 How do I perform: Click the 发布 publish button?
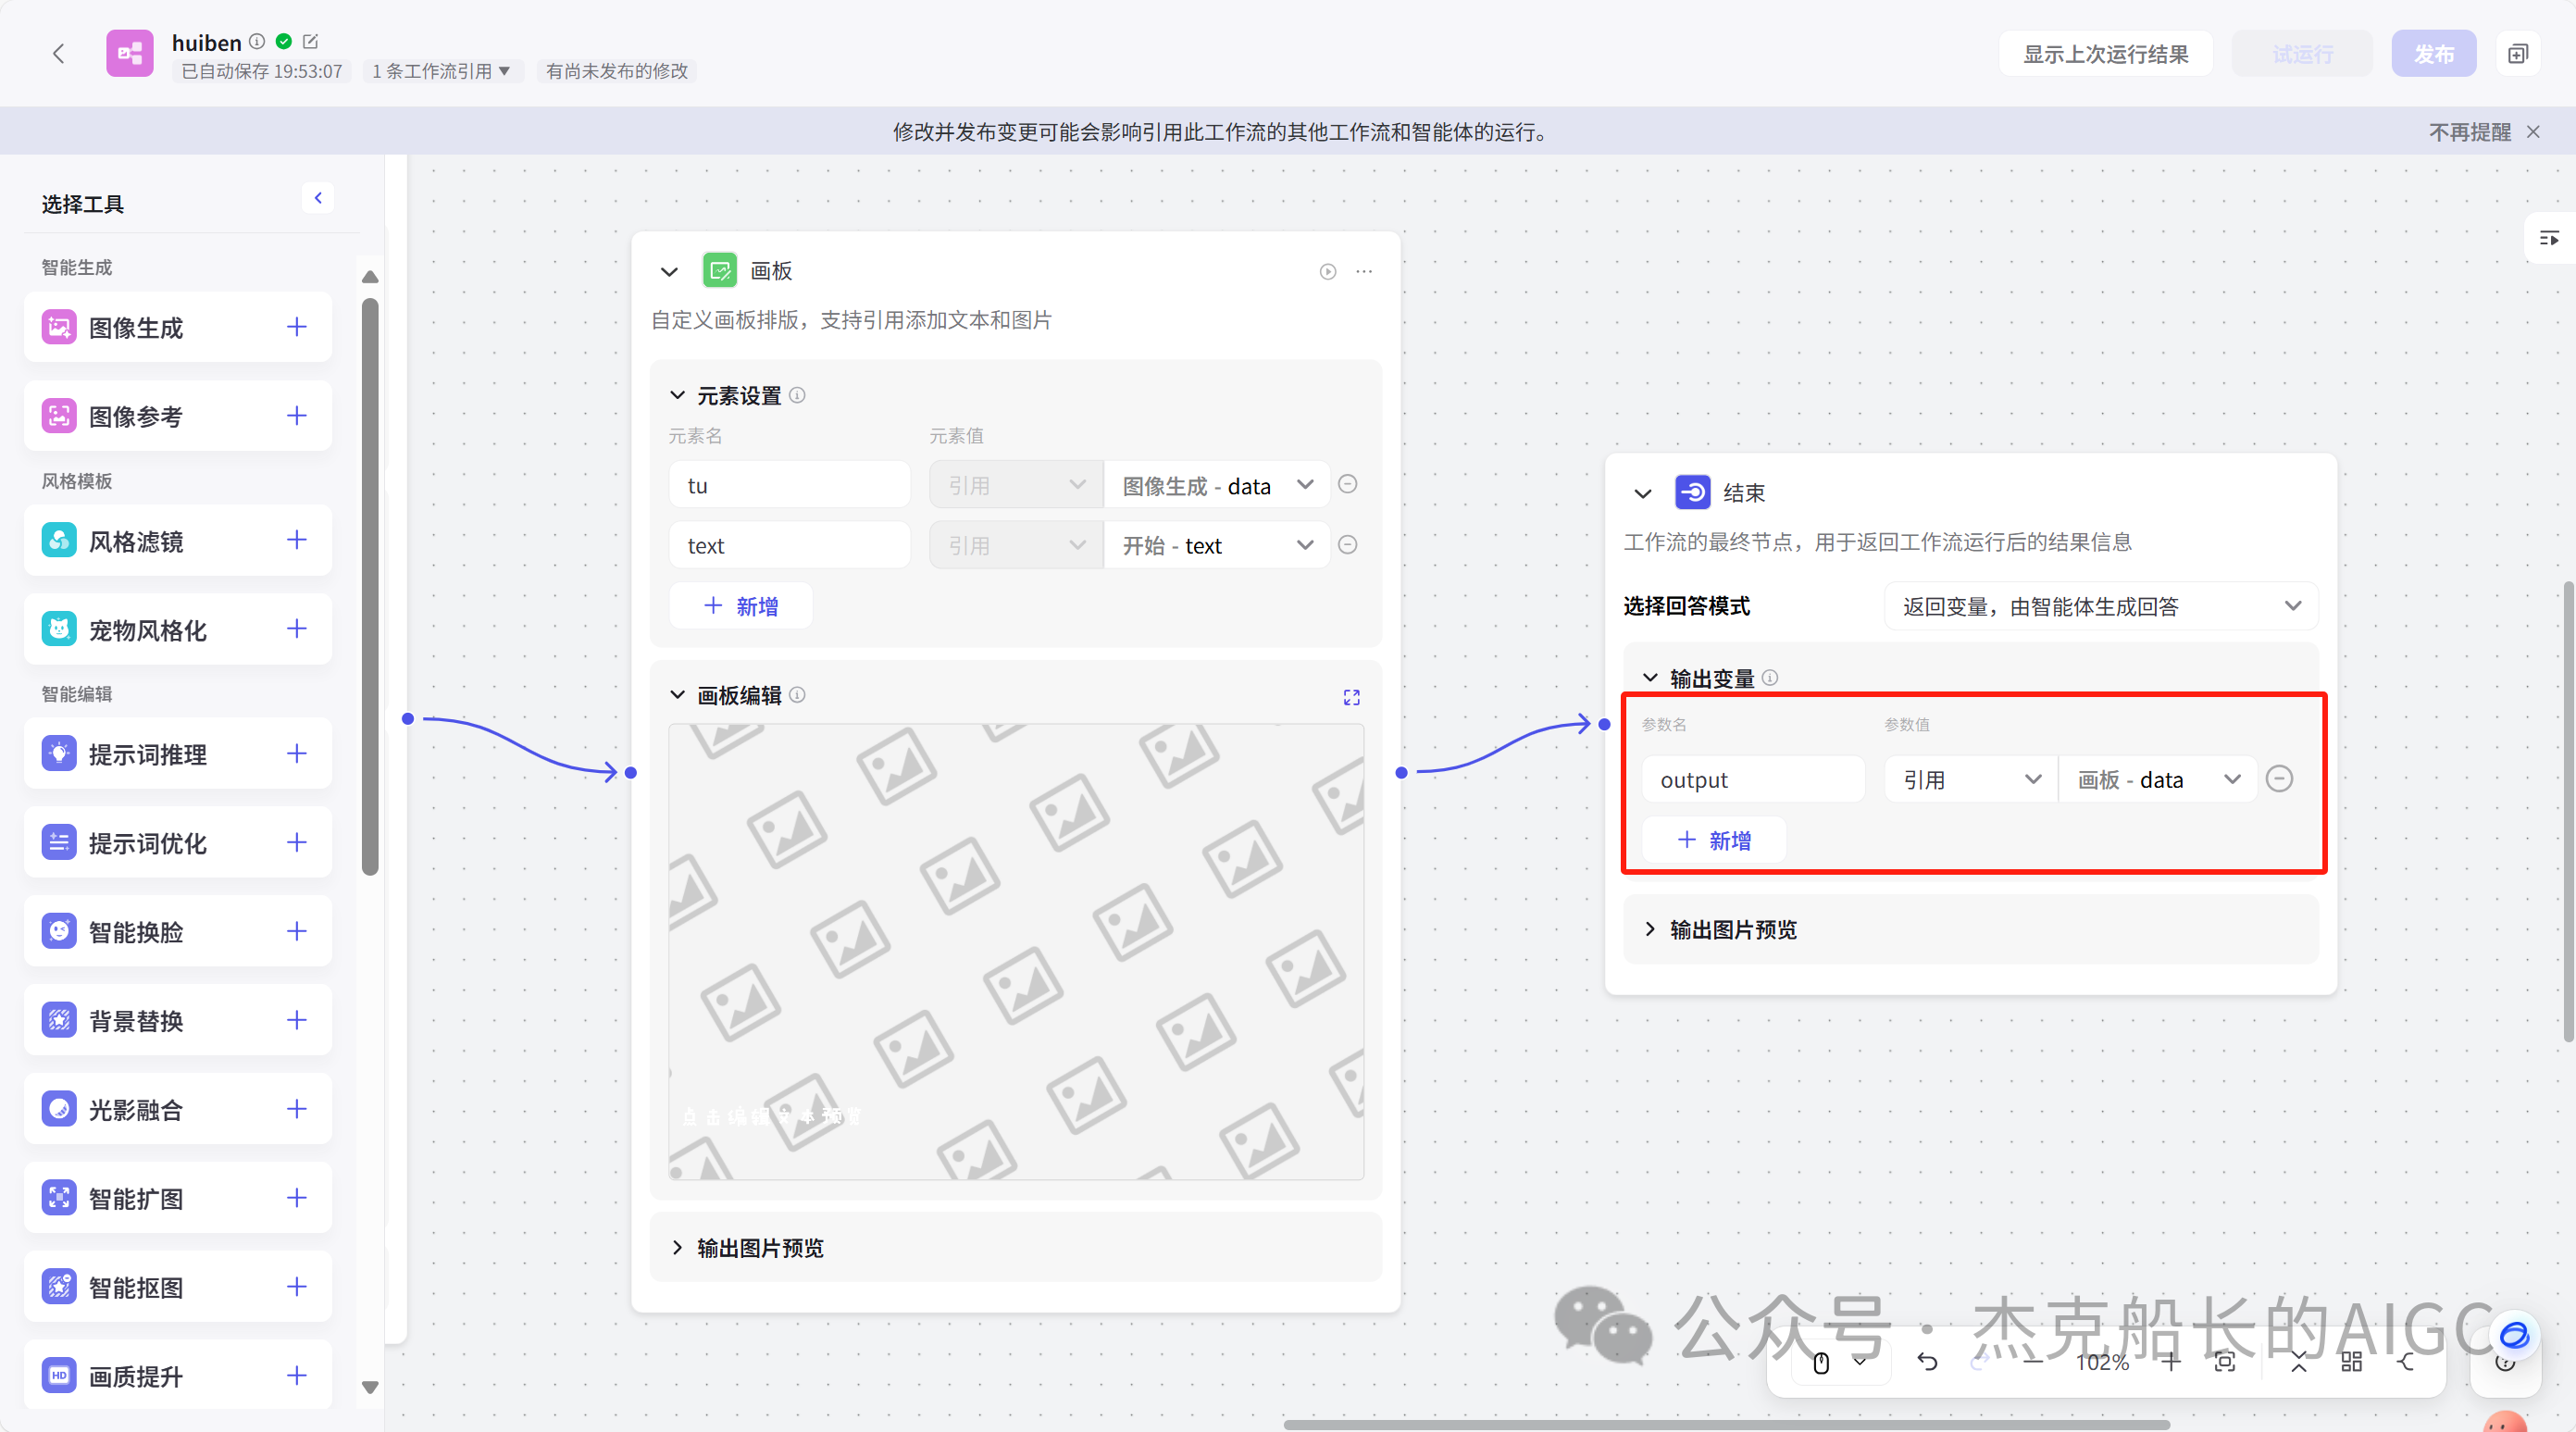point(2434,53)
